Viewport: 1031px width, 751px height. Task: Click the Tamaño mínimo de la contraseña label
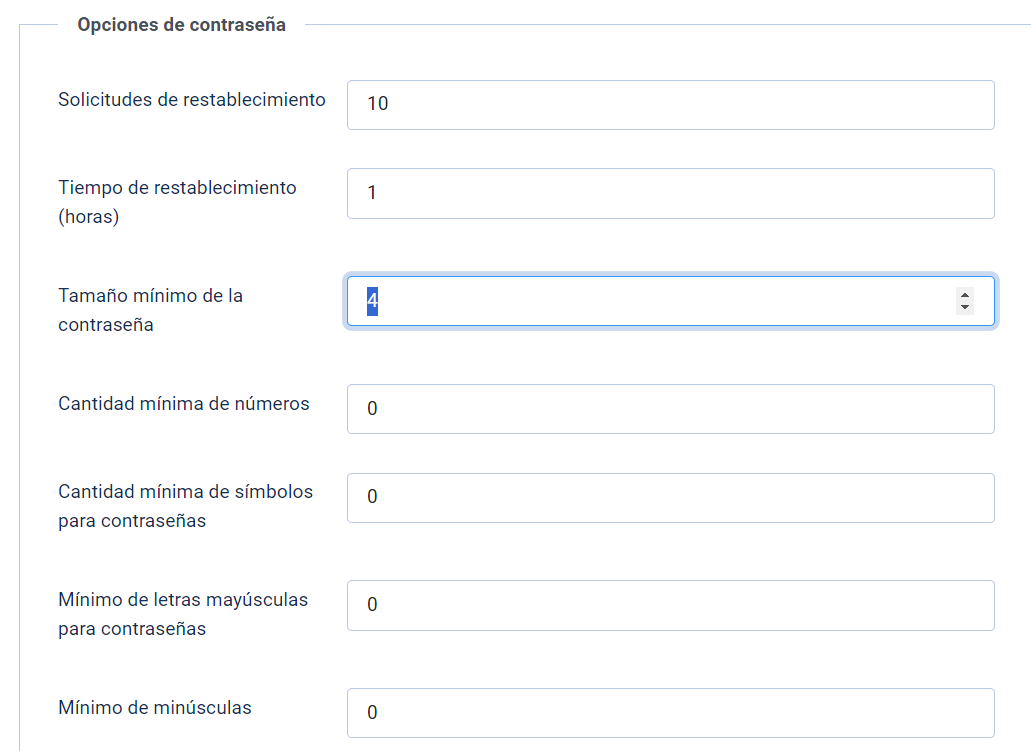(x=151, y=310)
